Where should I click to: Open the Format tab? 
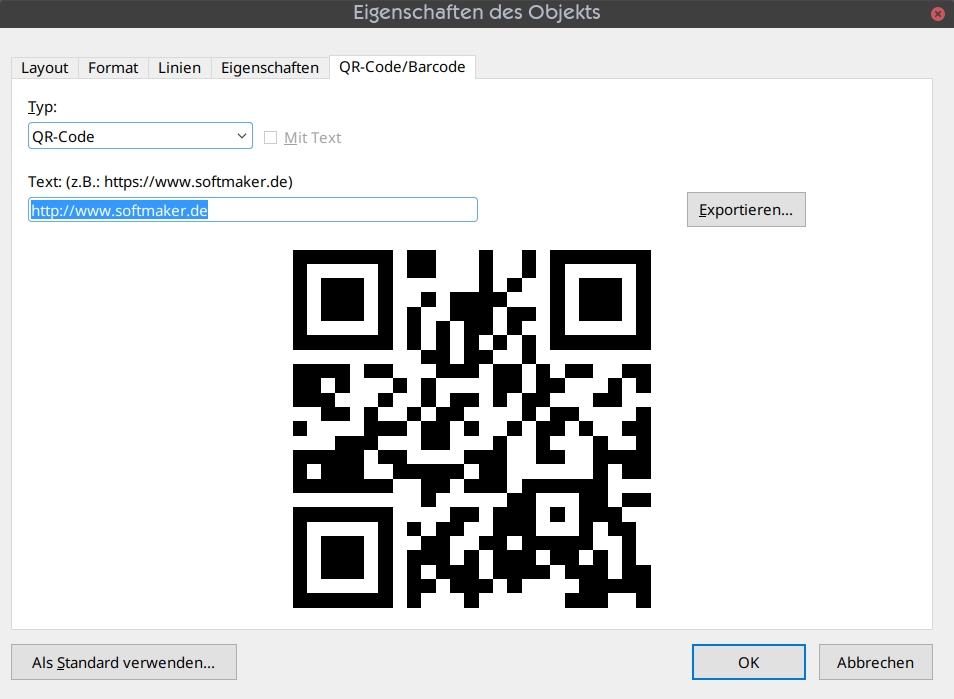(x=113, y=68)
